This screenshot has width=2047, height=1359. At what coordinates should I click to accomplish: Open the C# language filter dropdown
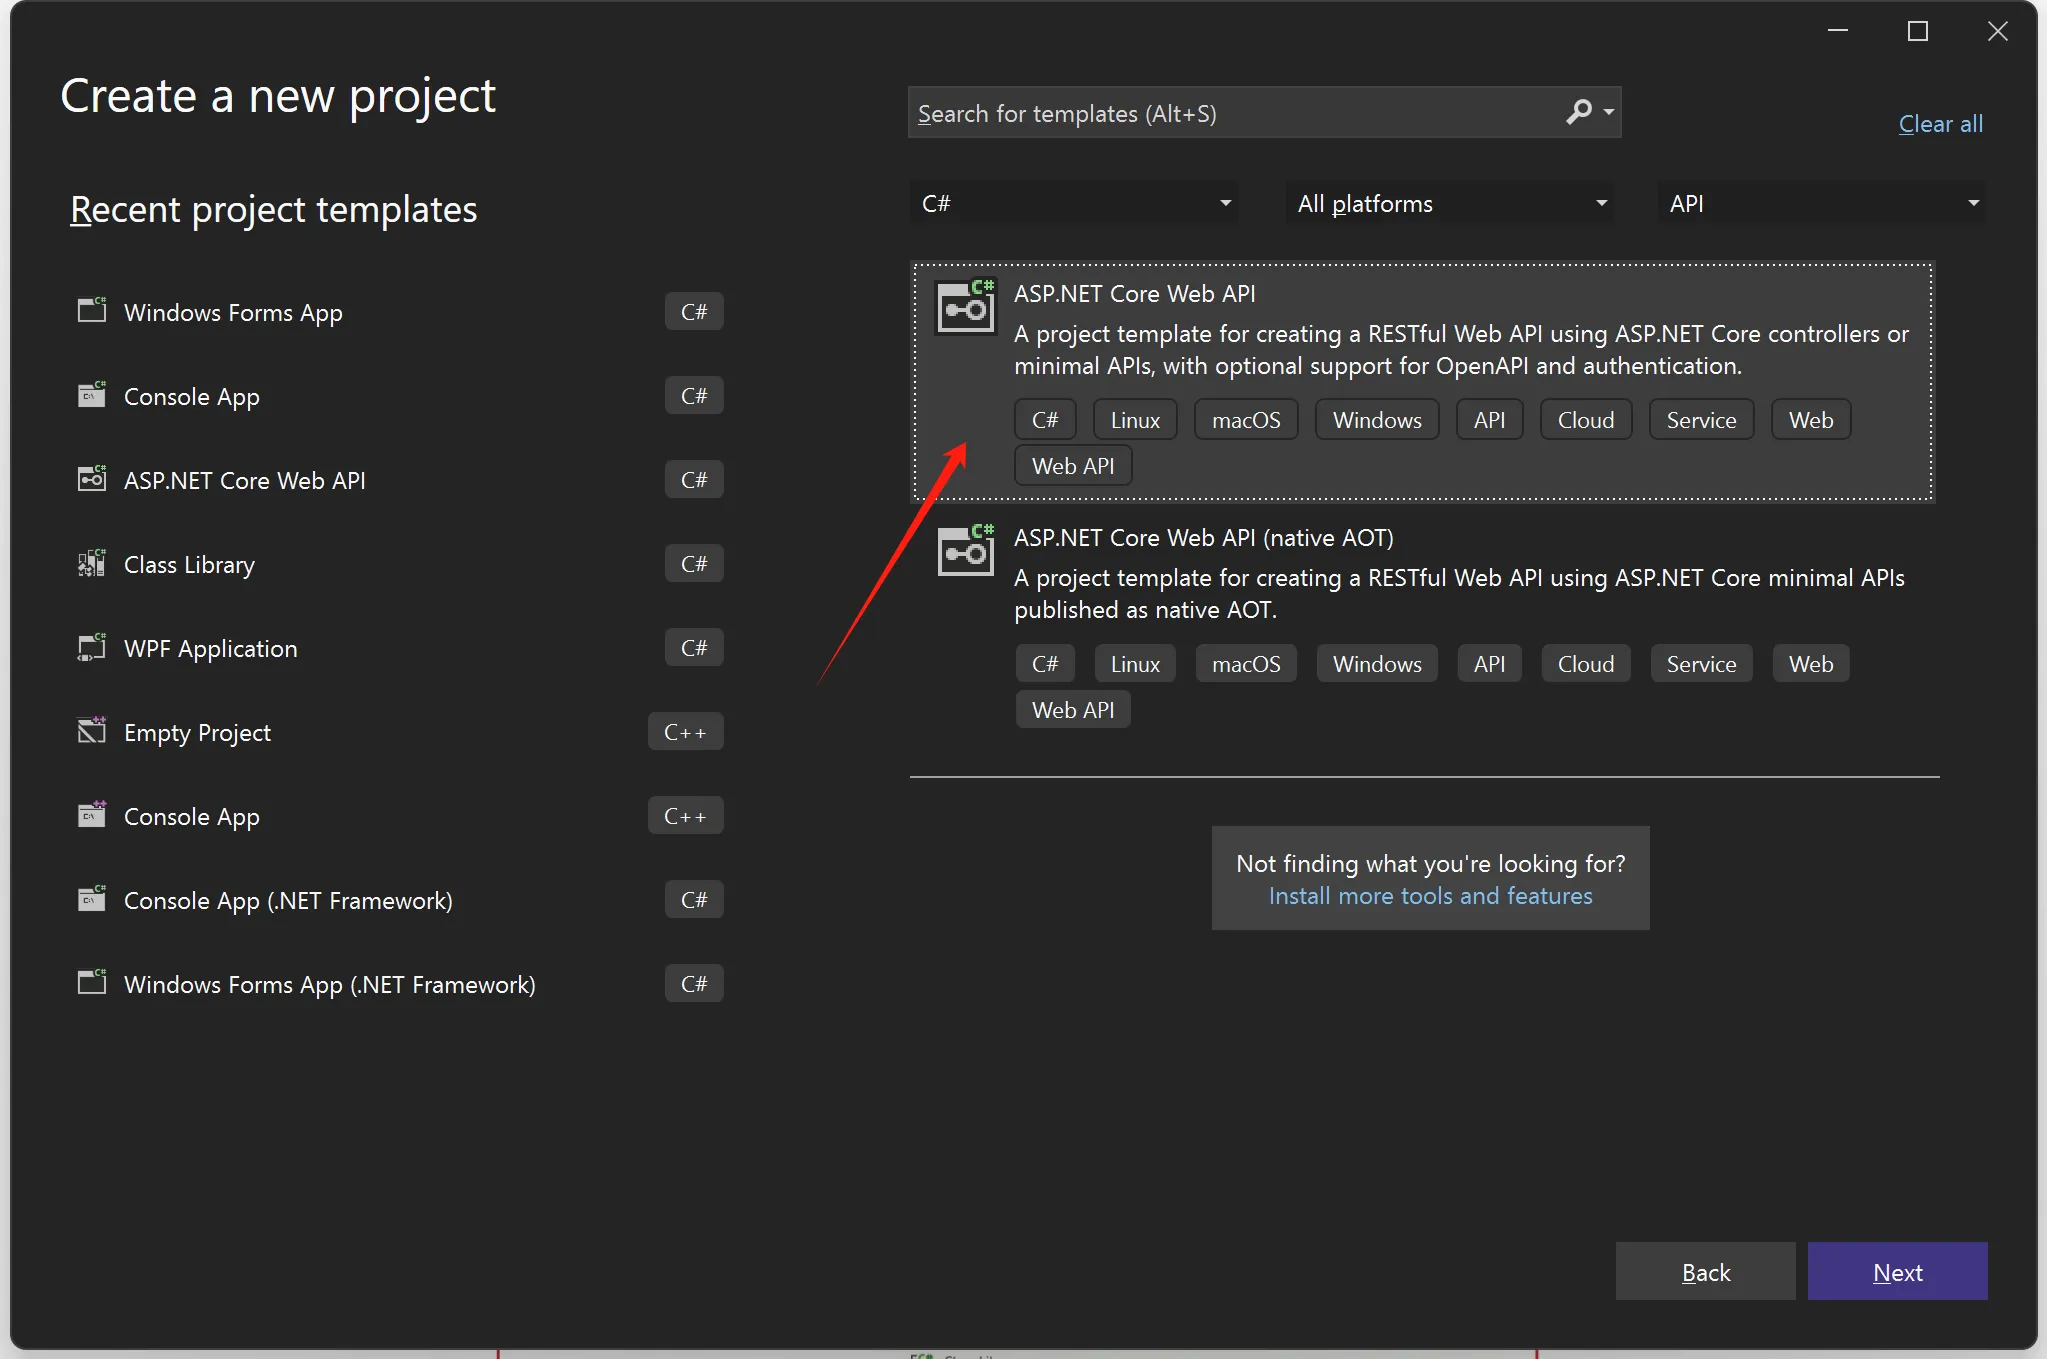[1074, 203]
